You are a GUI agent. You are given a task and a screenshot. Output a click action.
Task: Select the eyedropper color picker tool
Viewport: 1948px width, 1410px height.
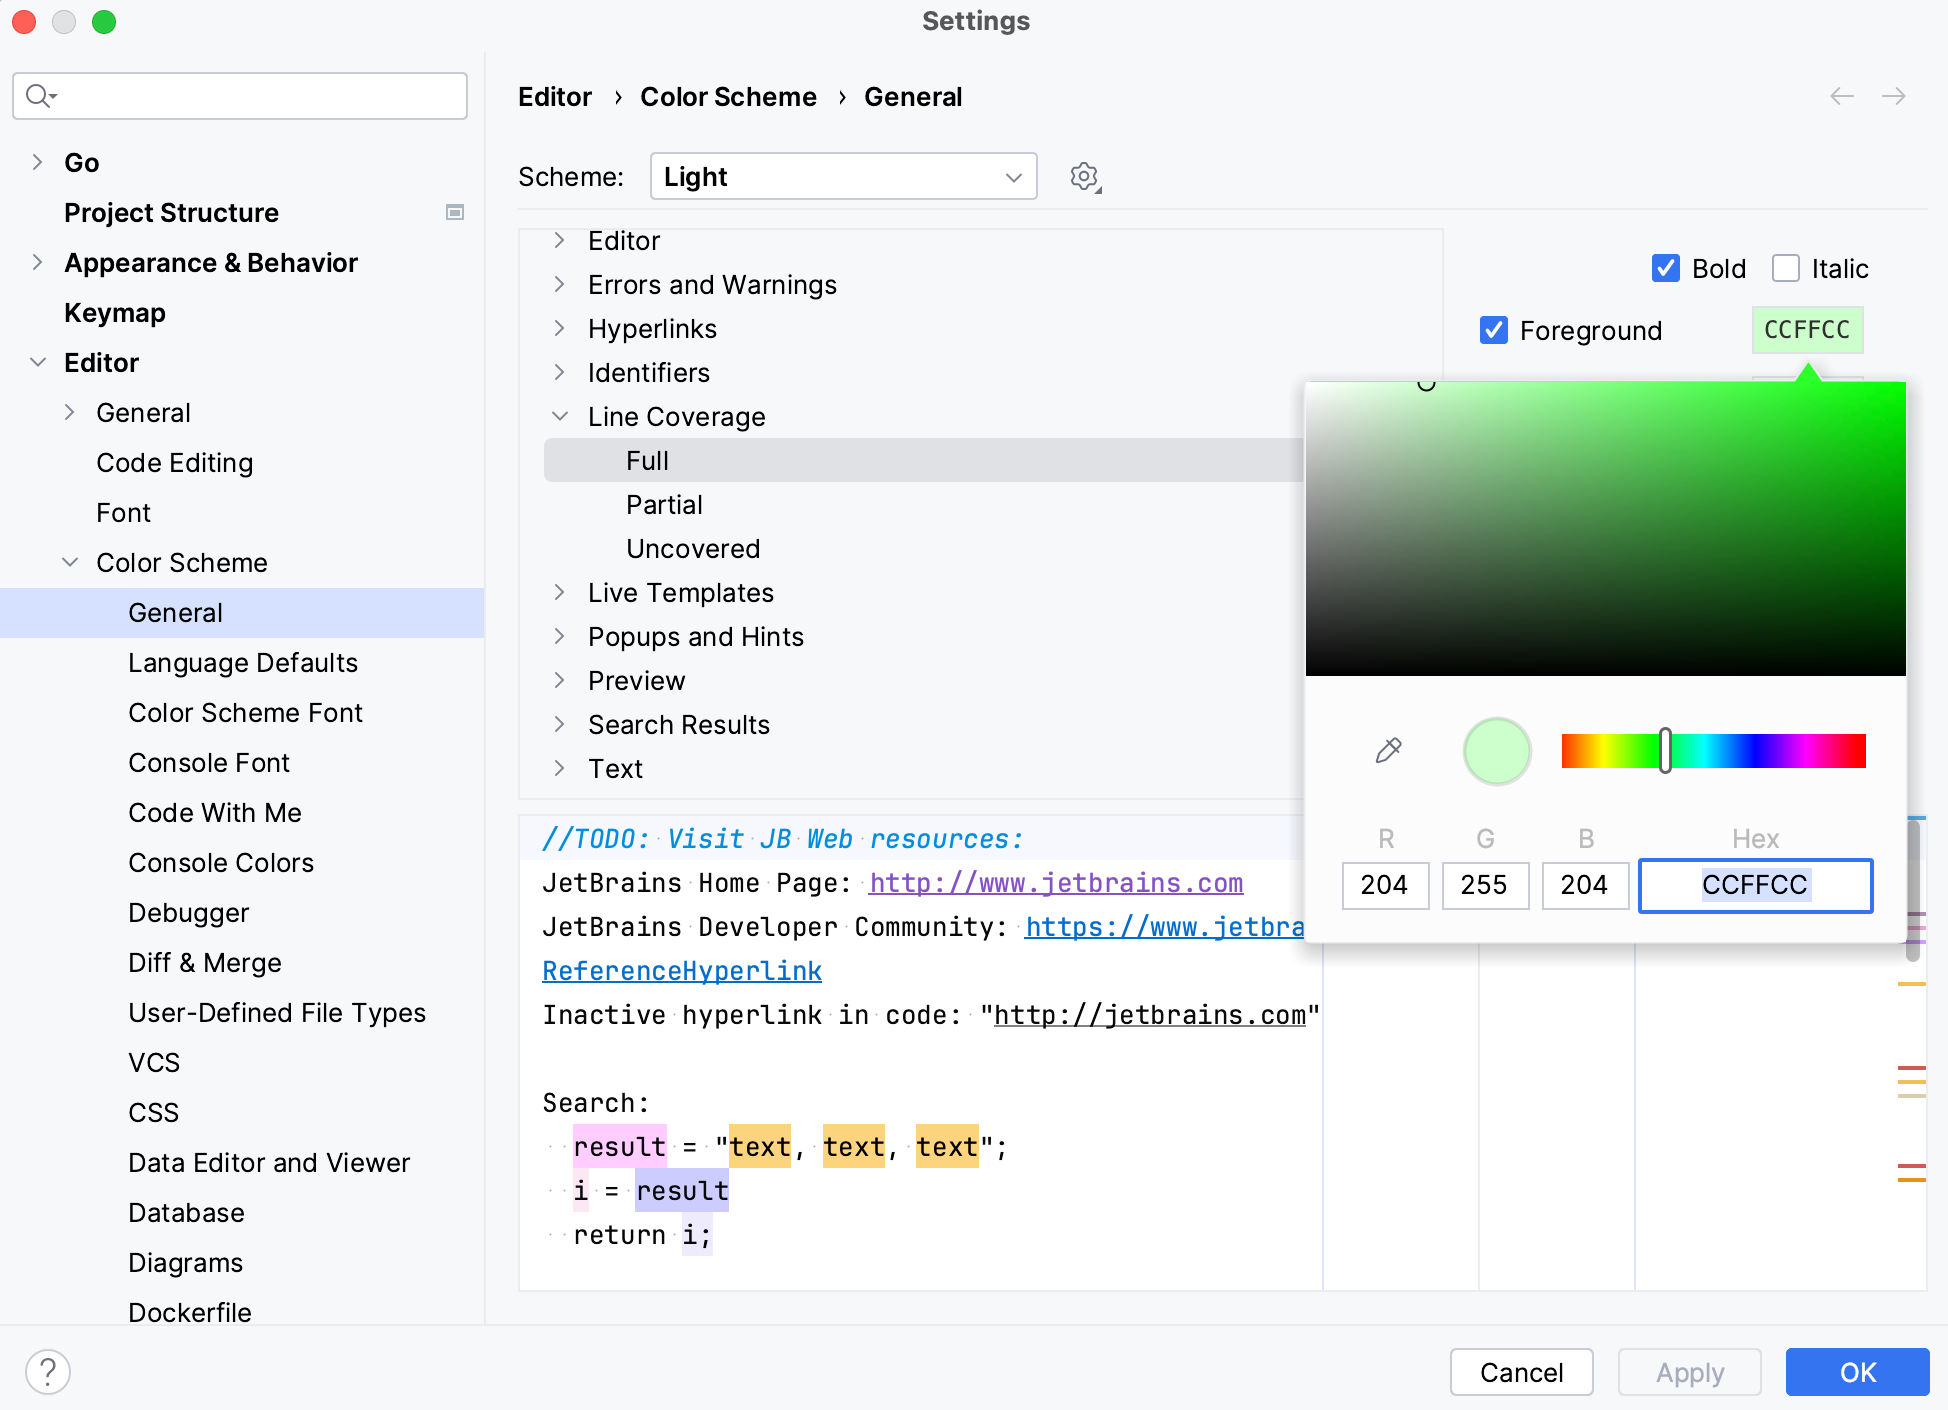pyautogui.click(x=1389, y=751)
